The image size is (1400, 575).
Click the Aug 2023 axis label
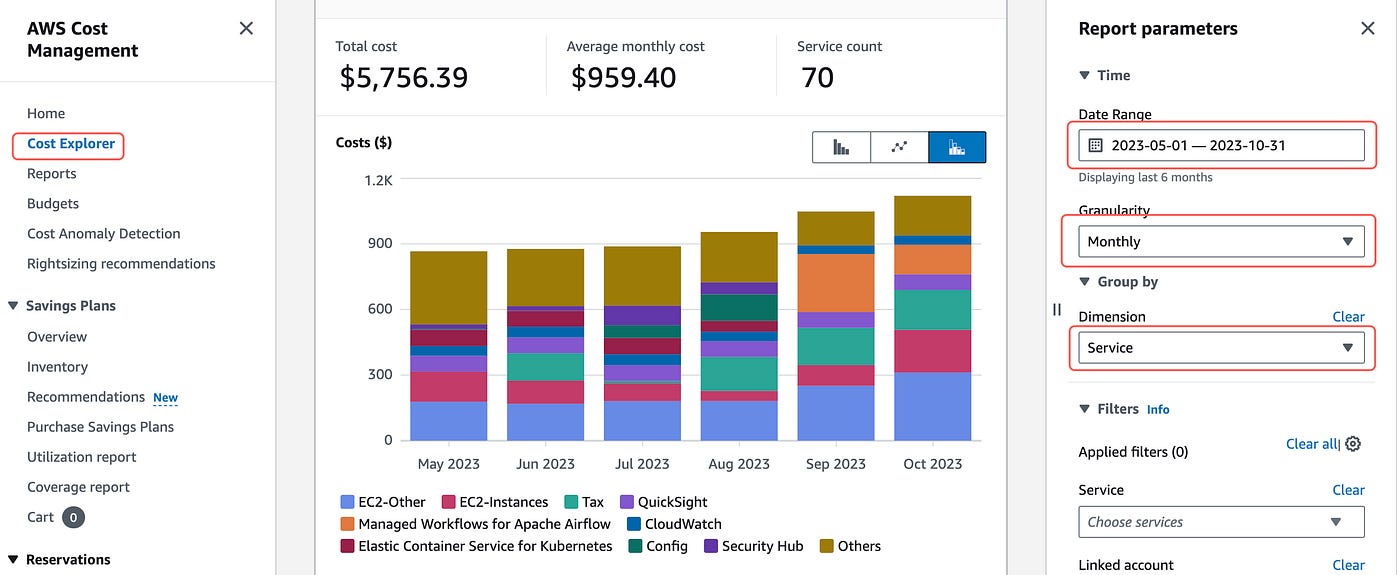(x=739, y=464)
